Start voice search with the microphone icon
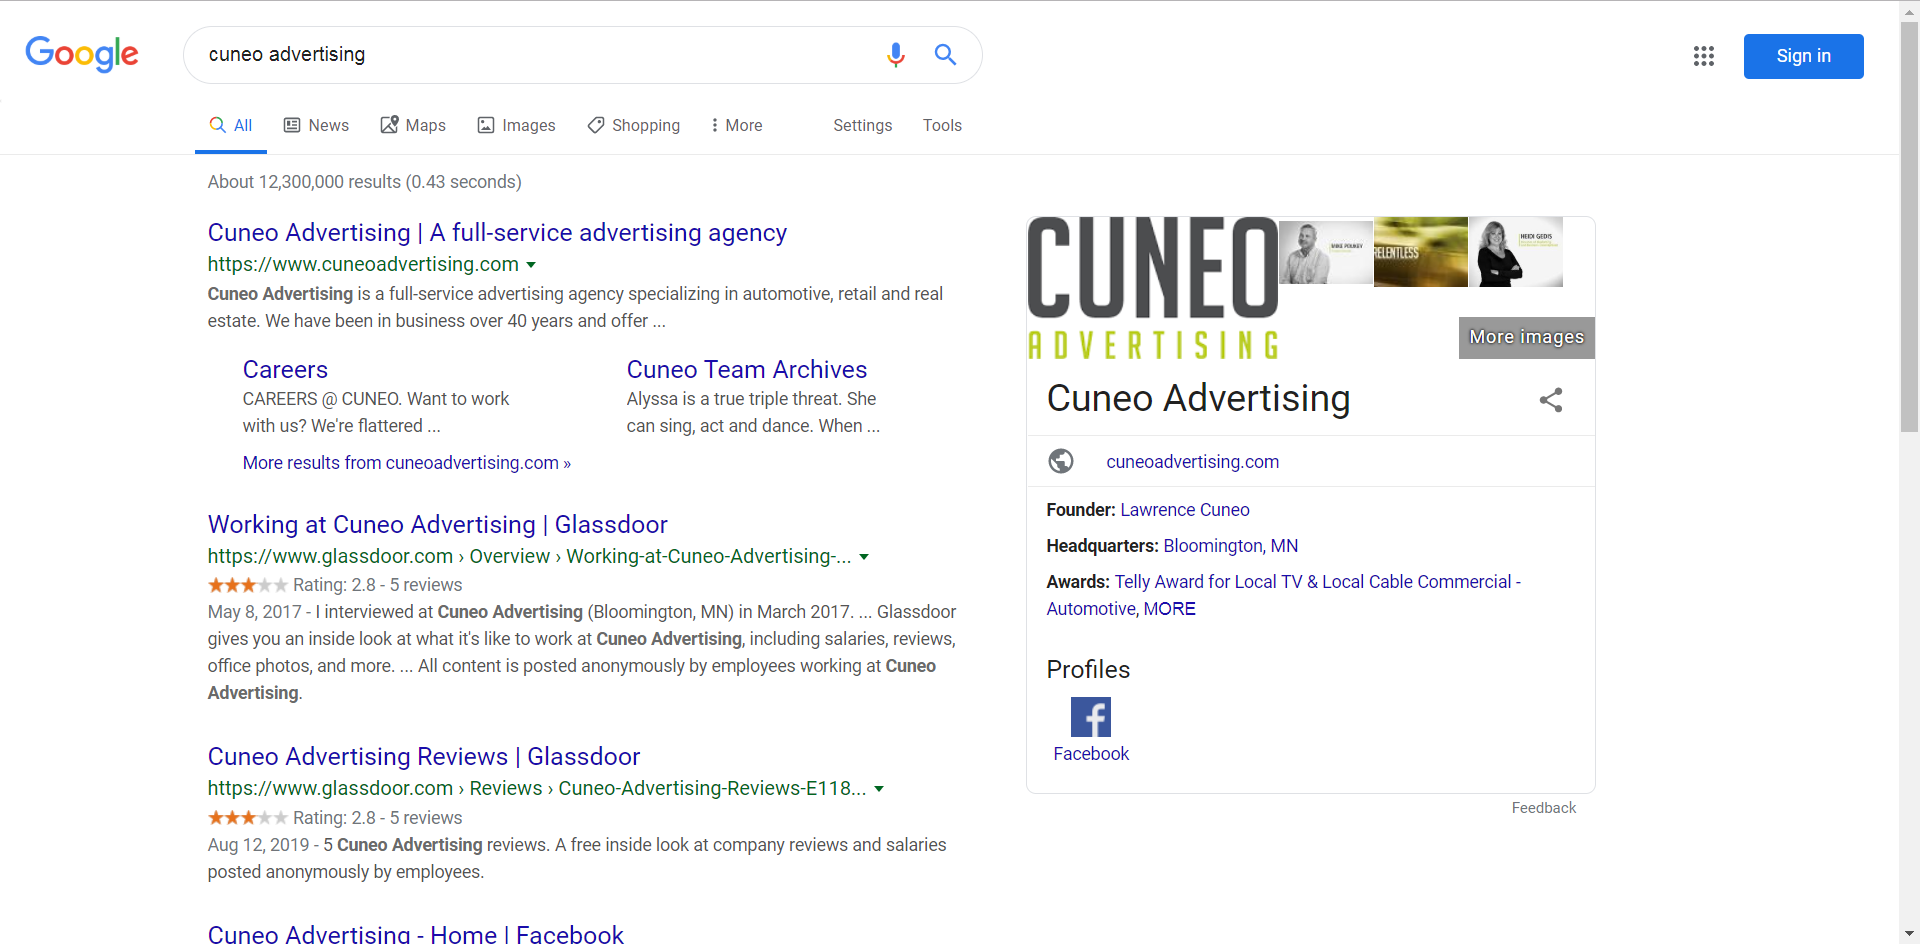 (x=896, y=55)
